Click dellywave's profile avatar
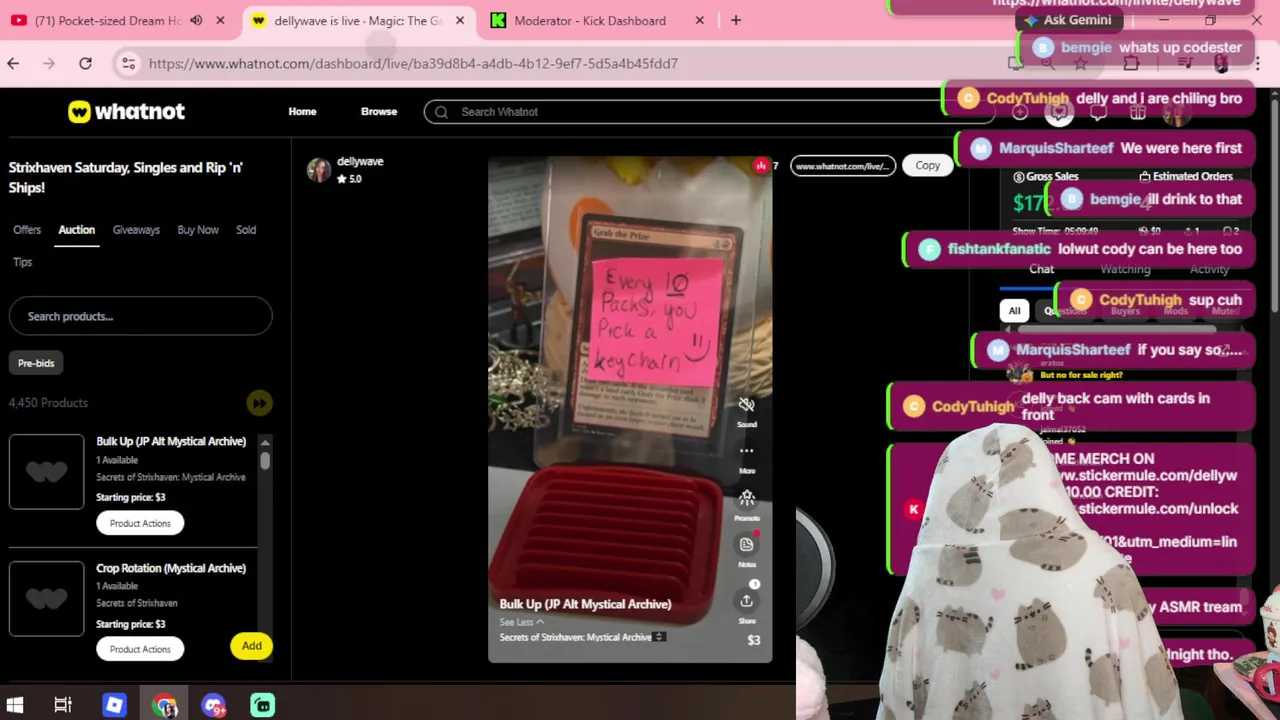This screenshot has width=1280, height=720. 319,170
